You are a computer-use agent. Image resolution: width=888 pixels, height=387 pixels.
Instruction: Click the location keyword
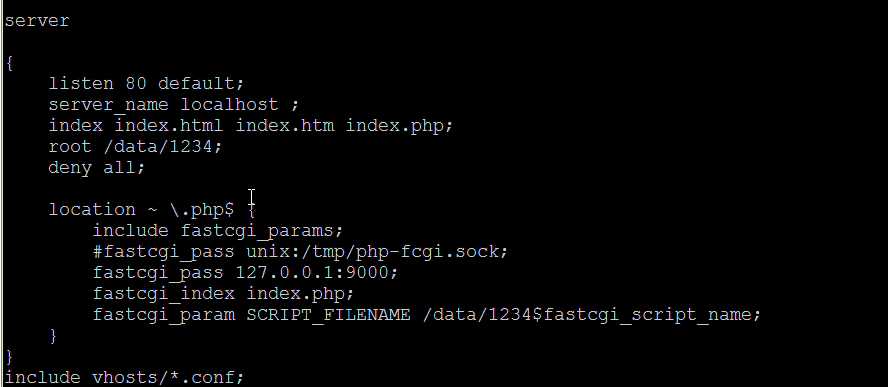pyautogui.click(x=92, y=210)
